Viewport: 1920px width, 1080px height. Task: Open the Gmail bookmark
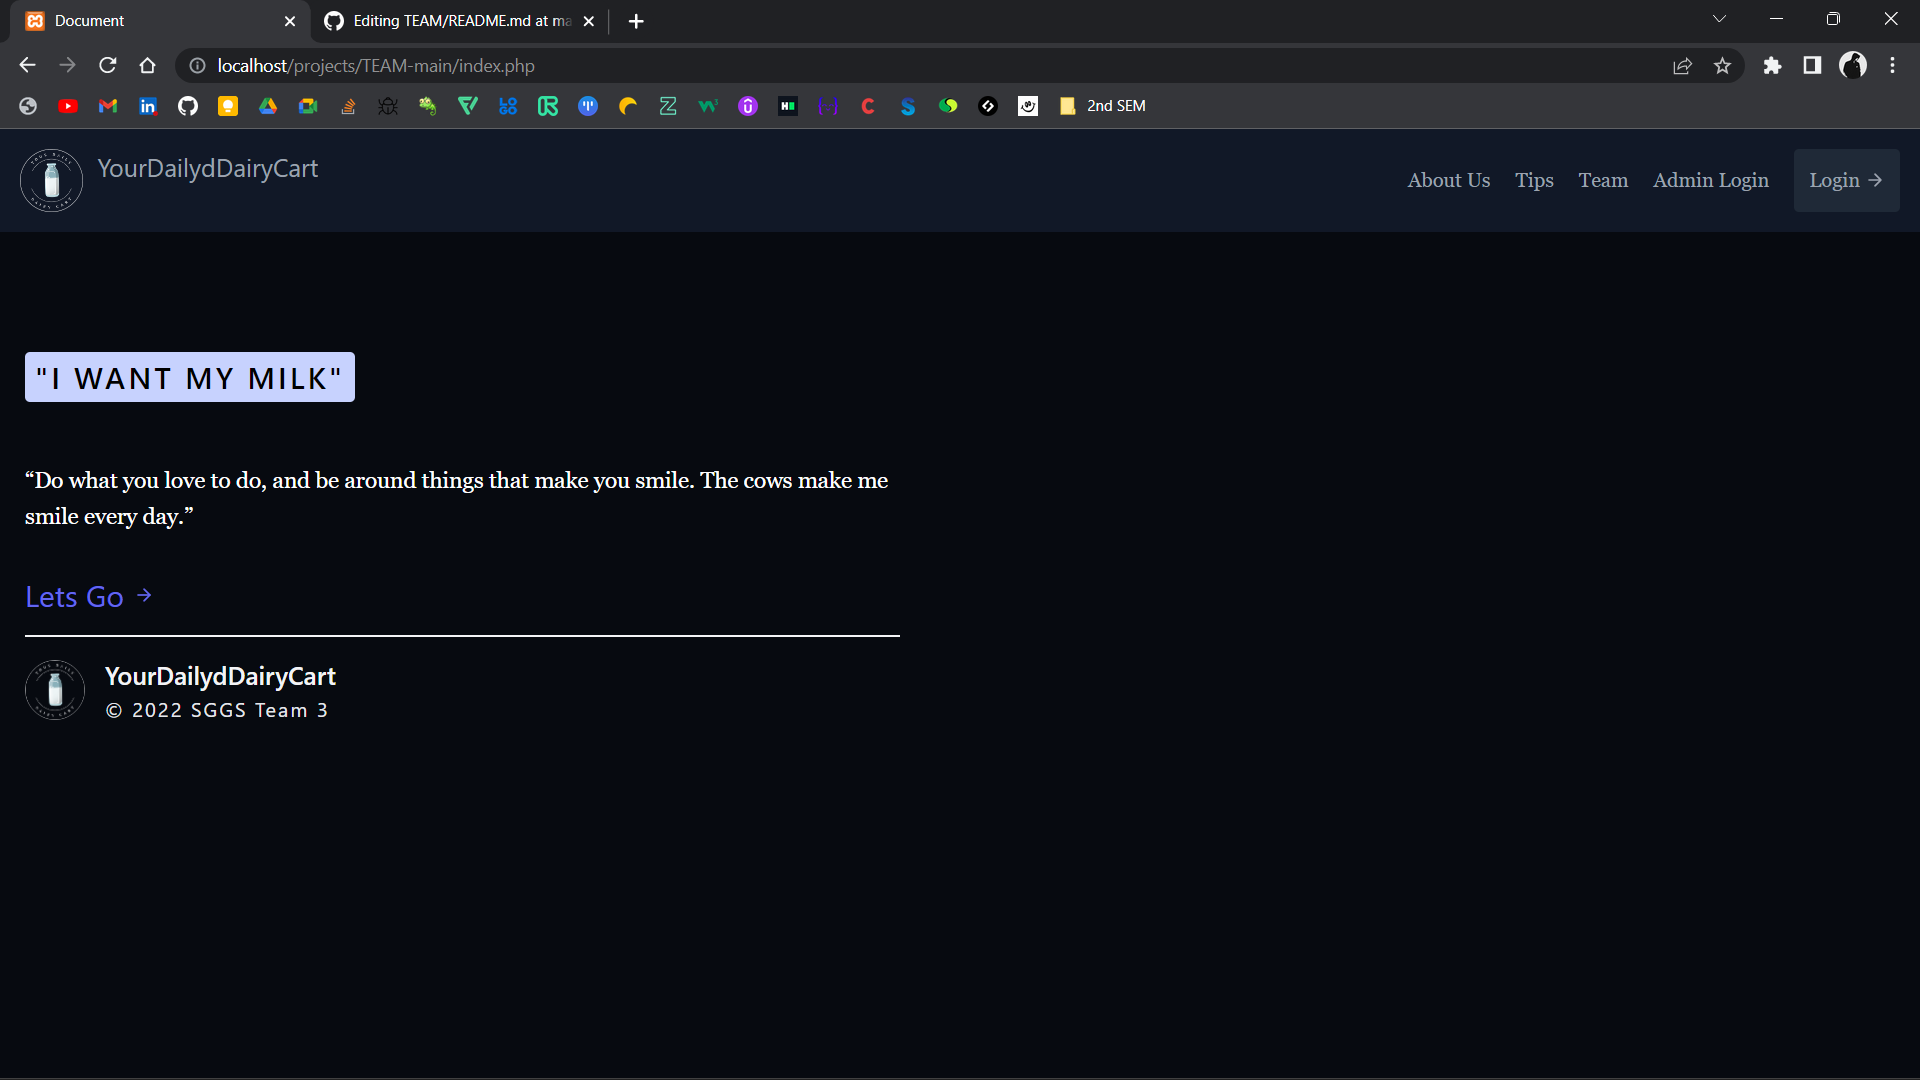[108, 106]
